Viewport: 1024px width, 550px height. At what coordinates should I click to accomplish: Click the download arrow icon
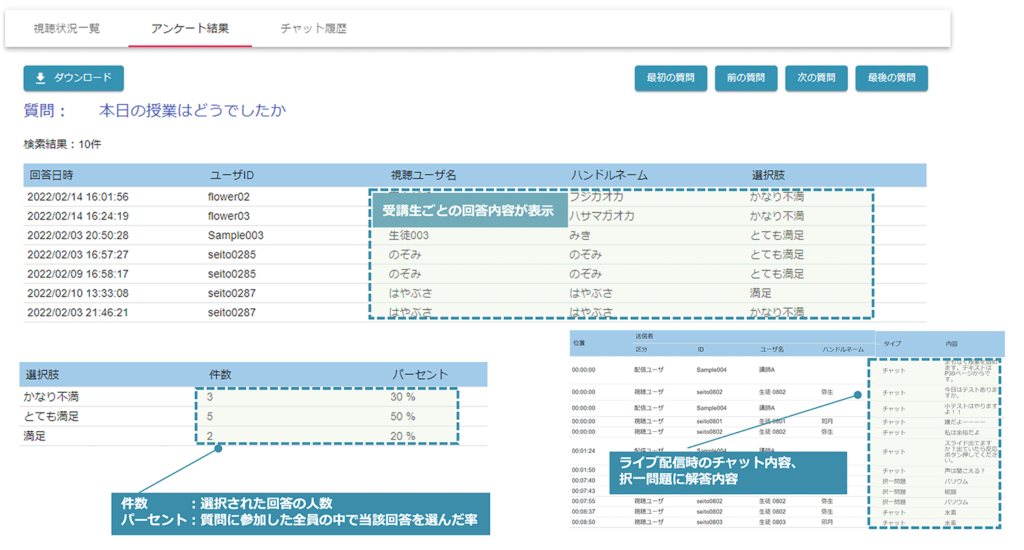click(40, 78)
